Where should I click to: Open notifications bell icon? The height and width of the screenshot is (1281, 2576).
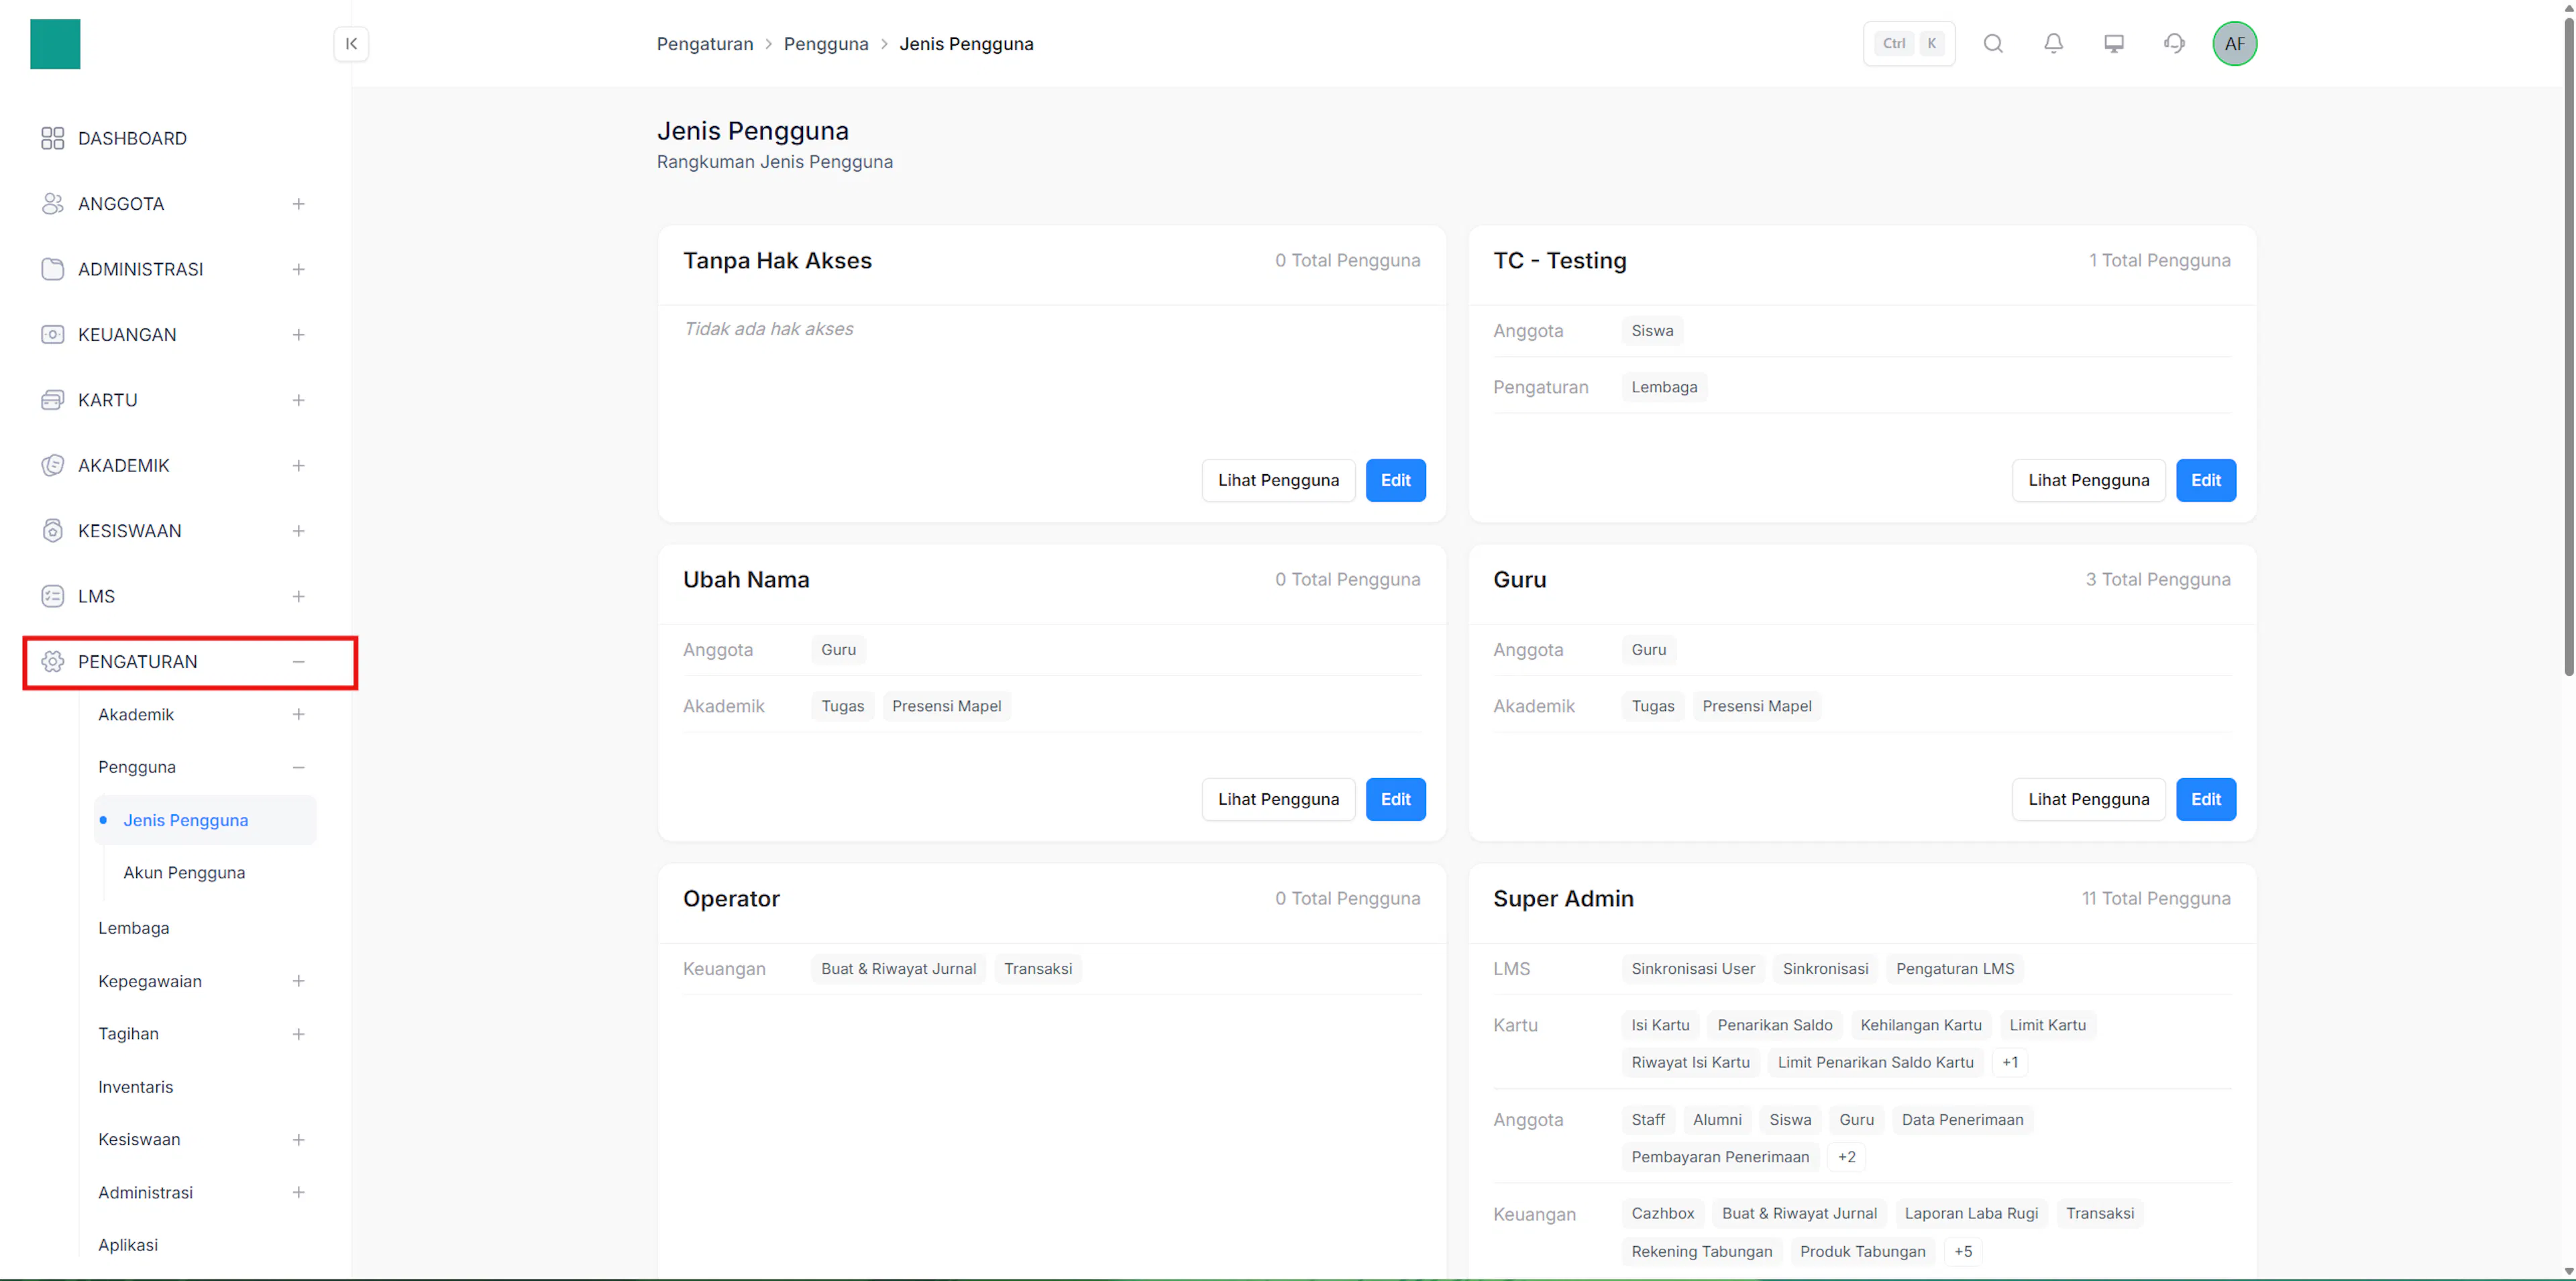pyautogui.click(x=2053, y=44)
